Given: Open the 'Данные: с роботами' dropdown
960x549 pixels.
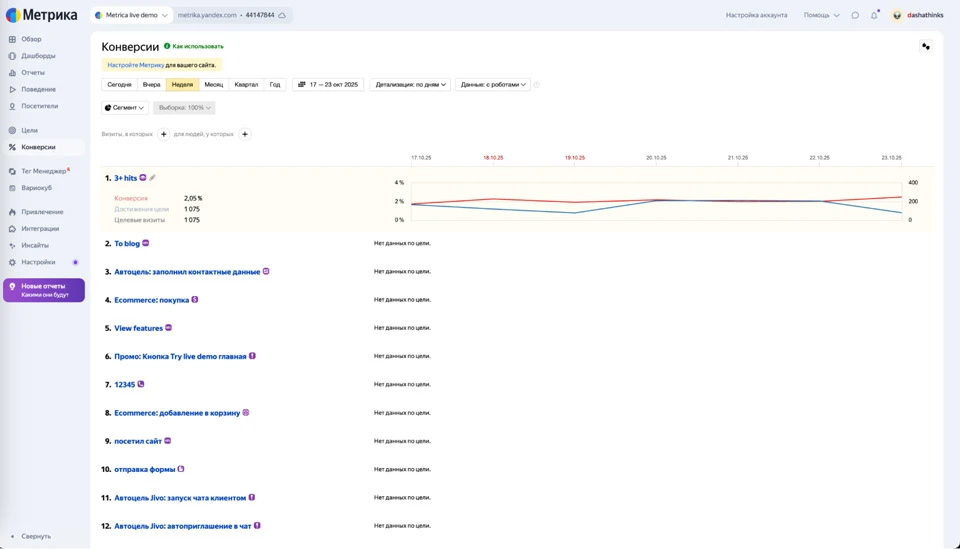Looking at the screenshot, I should [492, 85].
